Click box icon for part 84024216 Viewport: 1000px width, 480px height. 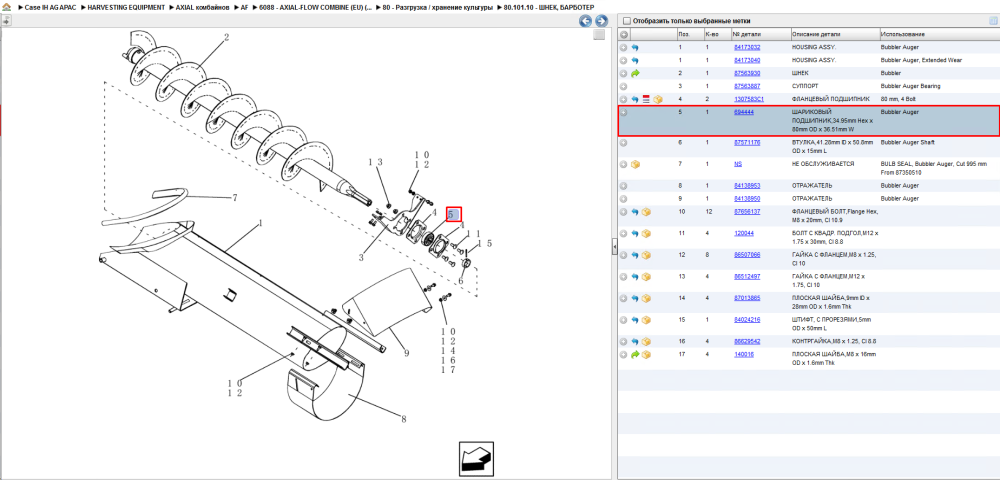(646, 319)
